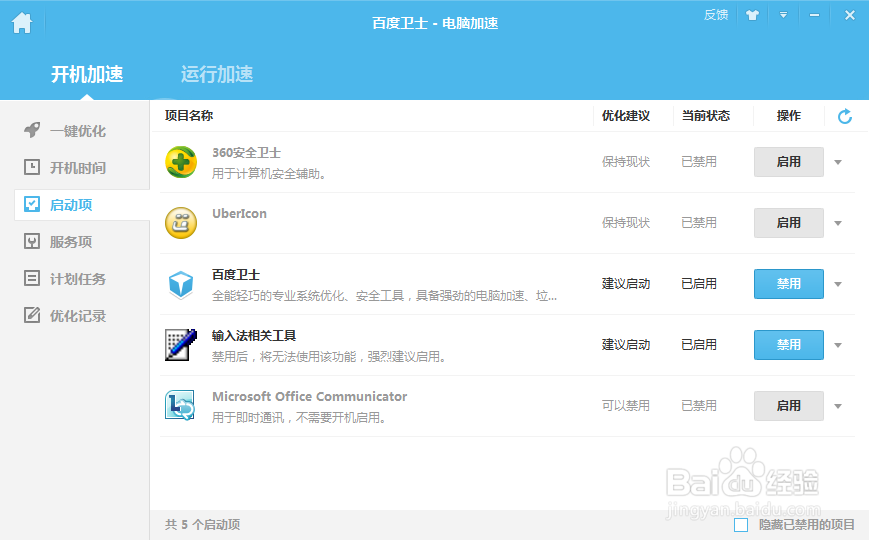The image size is (869, 540).
Task: Select 启动项 in the sidebar
Action: pyautogui.click(x=81, y=205)
